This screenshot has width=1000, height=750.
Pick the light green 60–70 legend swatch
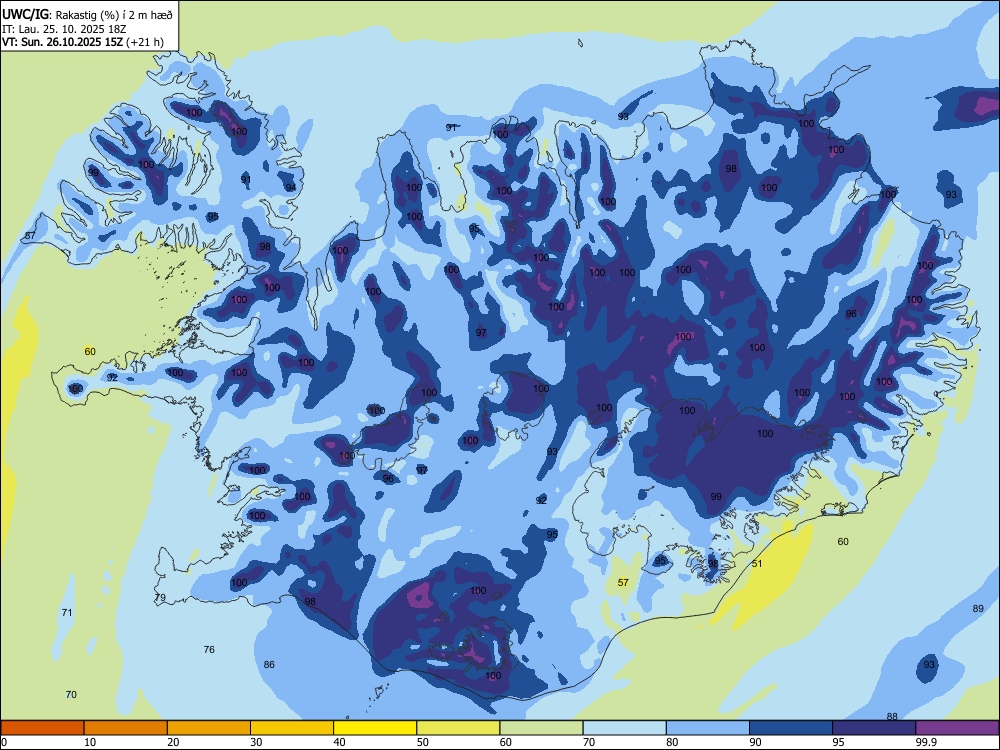pyautogui.click(x=541, y=728)
